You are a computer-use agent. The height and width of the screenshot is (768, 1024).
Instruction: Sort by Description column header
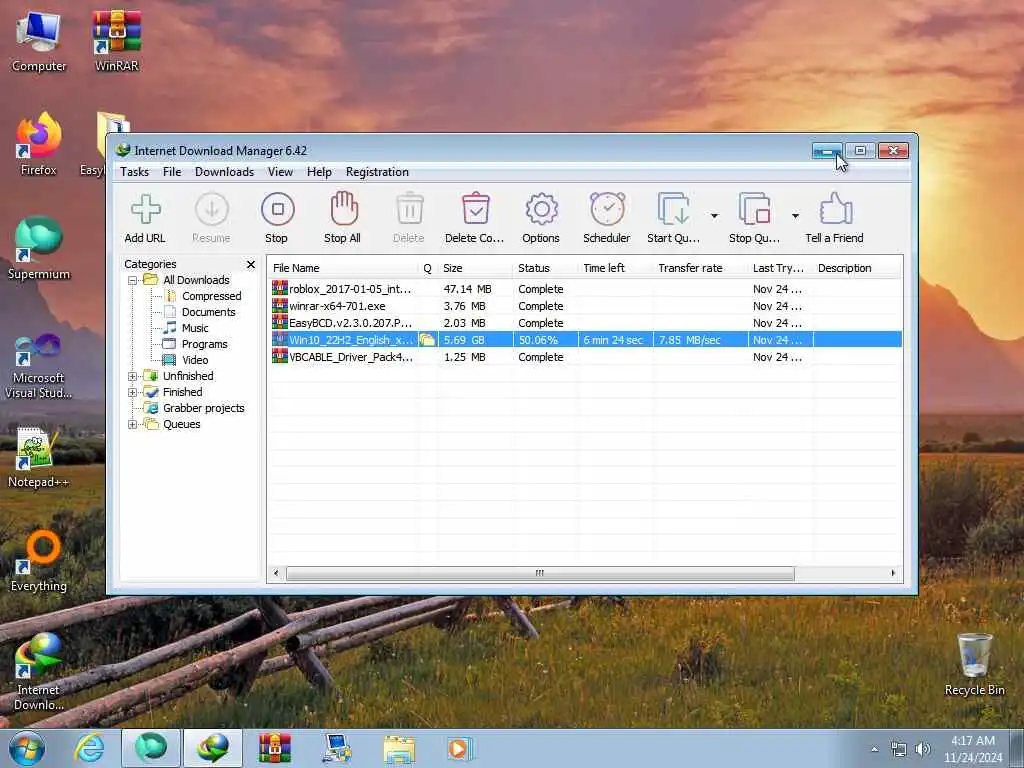click(x=857, y=268)
